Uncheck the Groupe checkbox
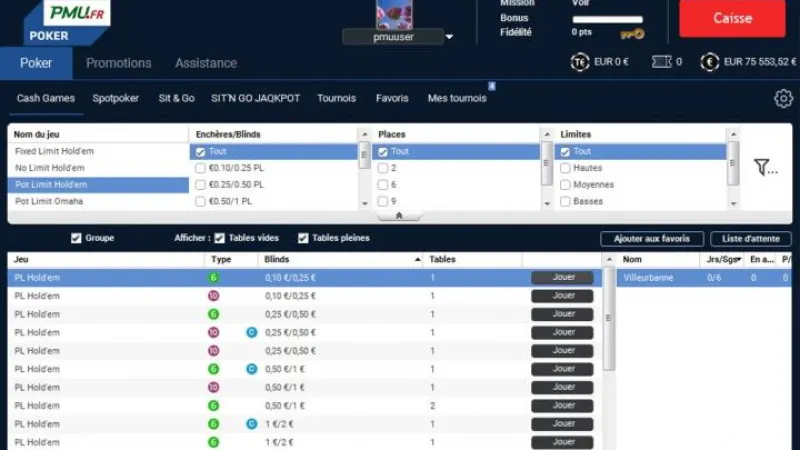800x450 pixels. (76, 238)
